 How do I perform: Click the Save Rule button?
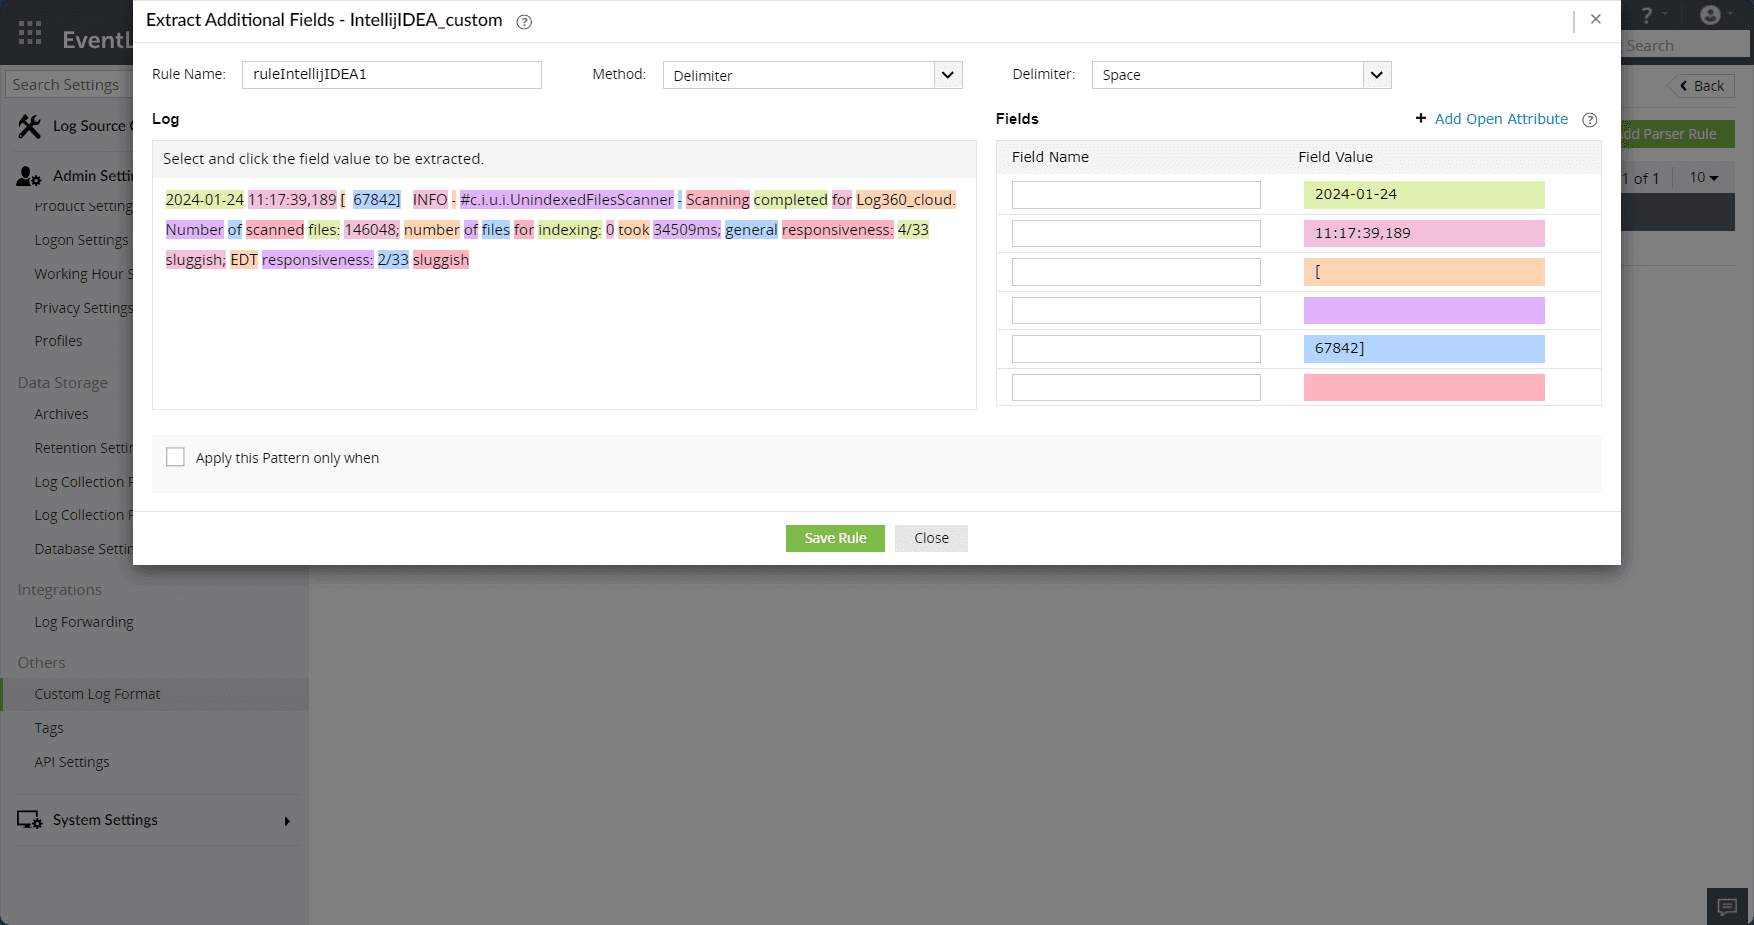835,538
